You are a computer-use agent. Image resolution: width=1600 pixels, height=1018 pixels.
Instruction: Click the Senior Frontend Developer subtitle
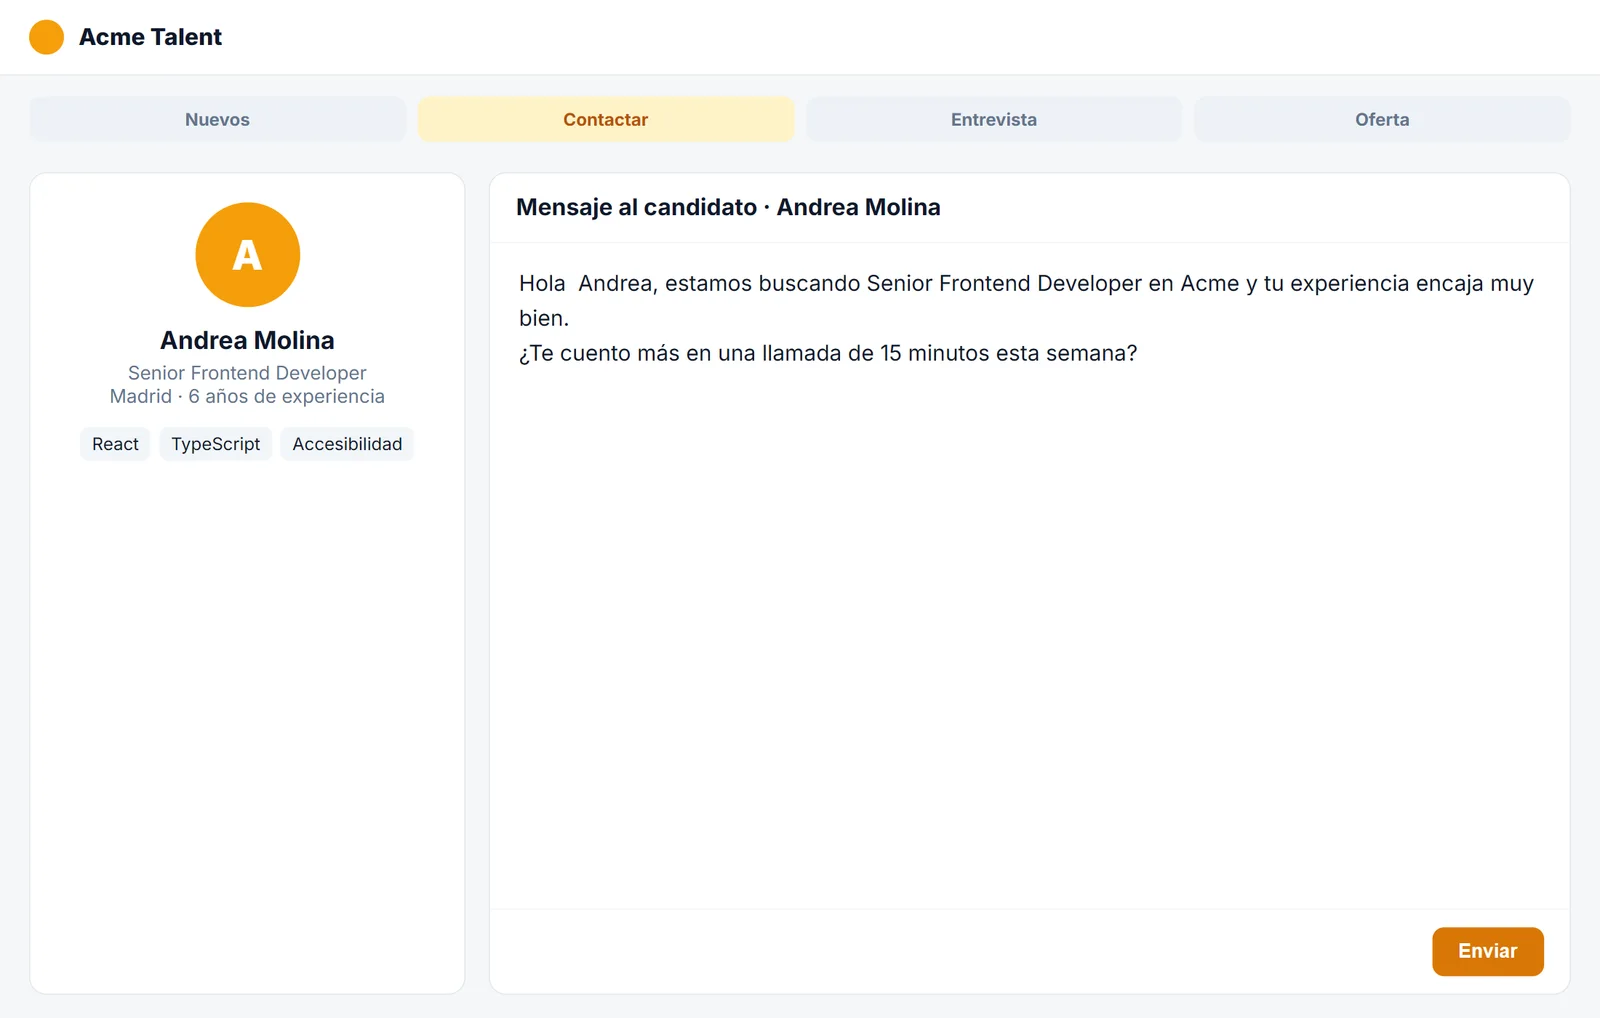247,373
